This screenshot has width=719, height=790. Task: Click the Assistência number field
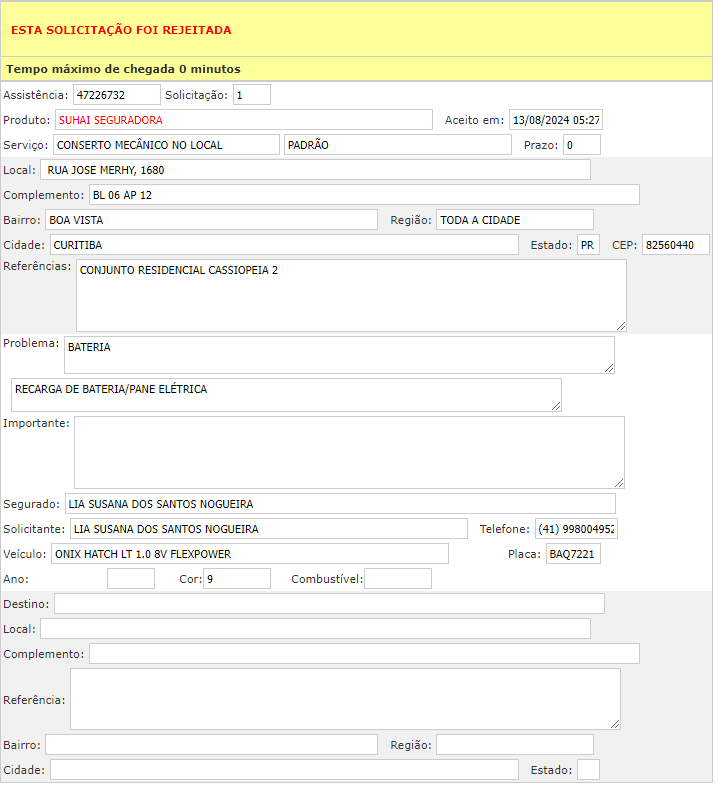click(116, 95)
